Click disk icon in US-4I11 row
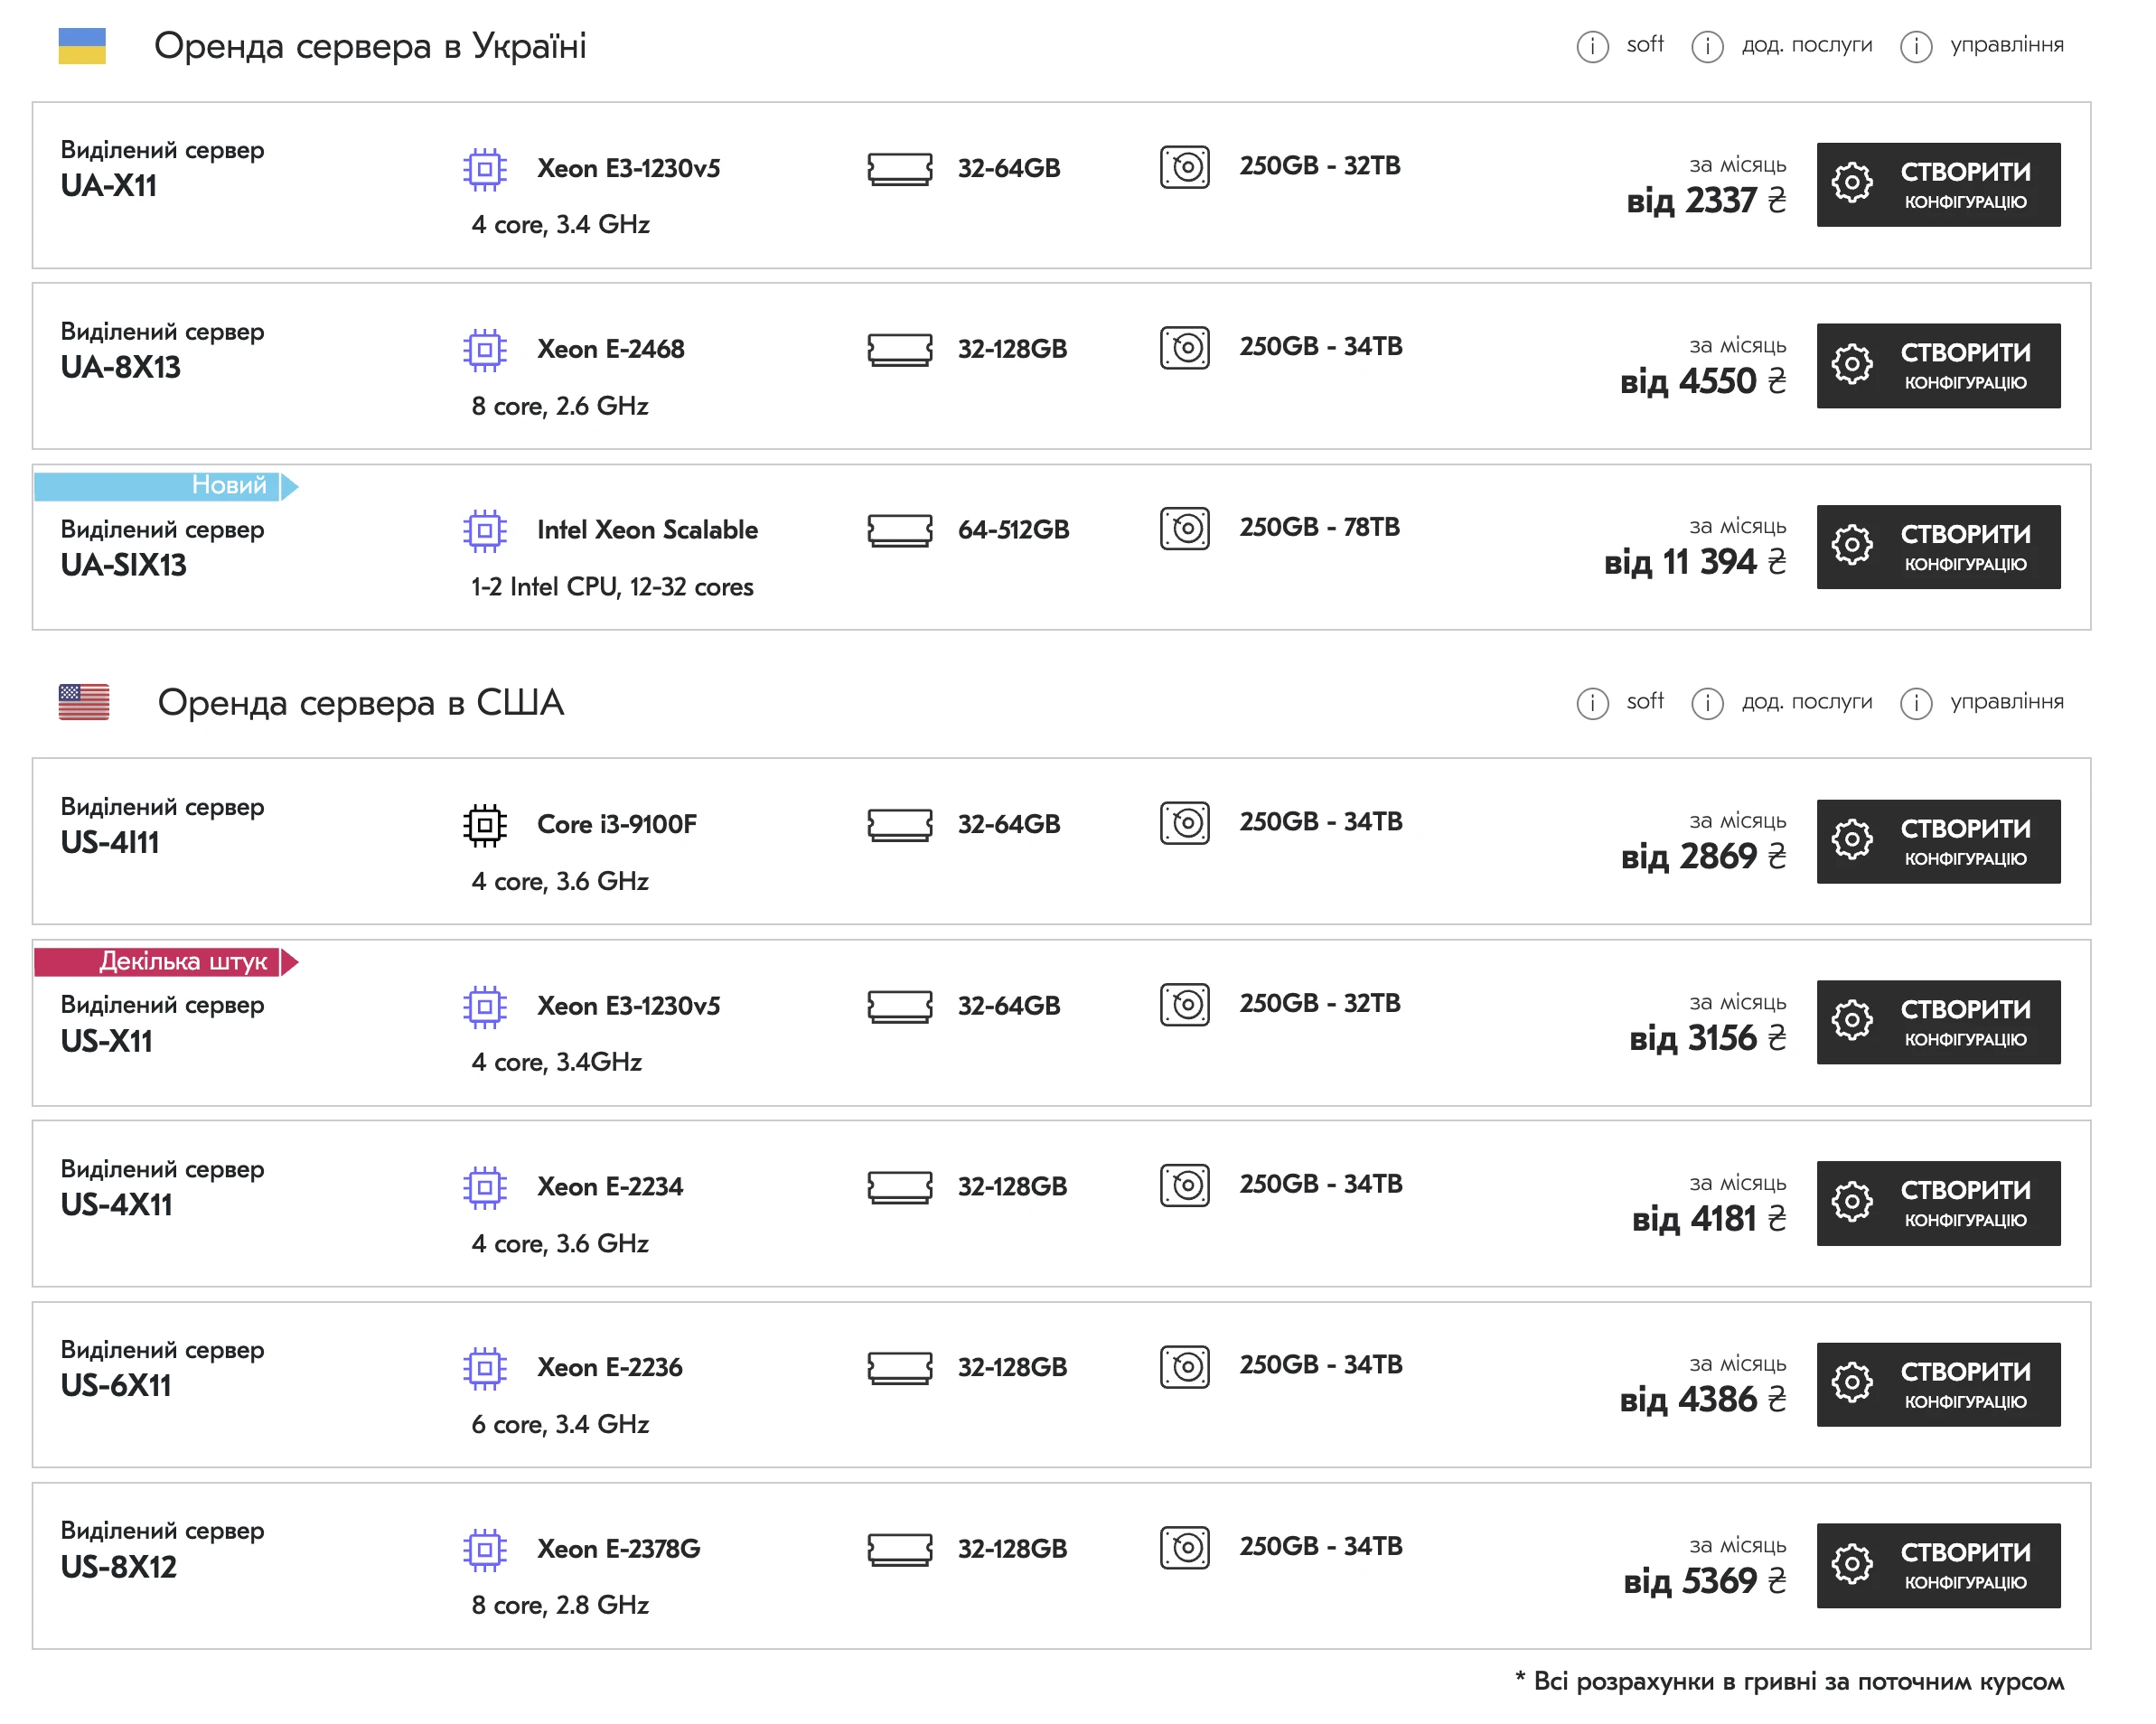Image resolution: width=2156 pixels, height=1724 pixels. click(1185, 823)
